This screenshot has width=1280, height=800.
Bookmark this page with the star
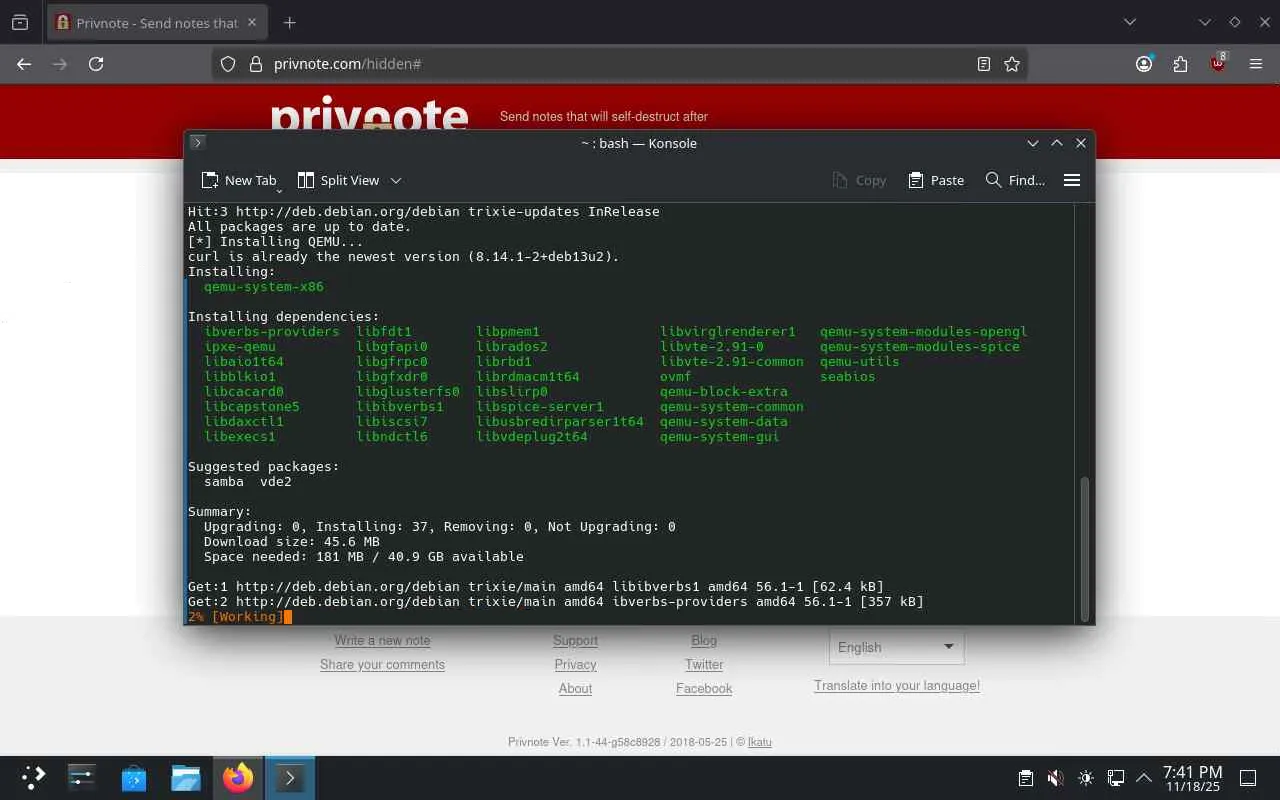coord(1012,64)
